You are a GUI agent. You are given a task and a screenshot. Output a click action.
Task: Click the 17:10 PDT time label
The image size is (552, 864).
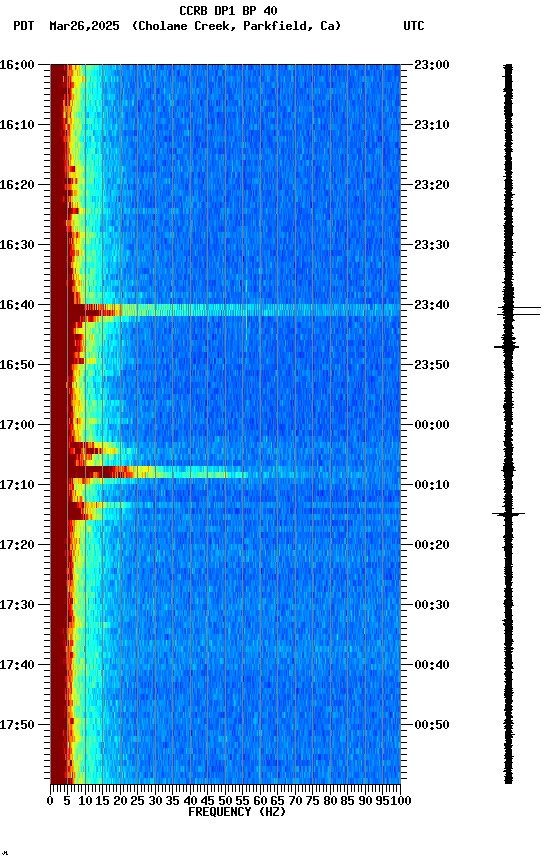tap(17, 485)
